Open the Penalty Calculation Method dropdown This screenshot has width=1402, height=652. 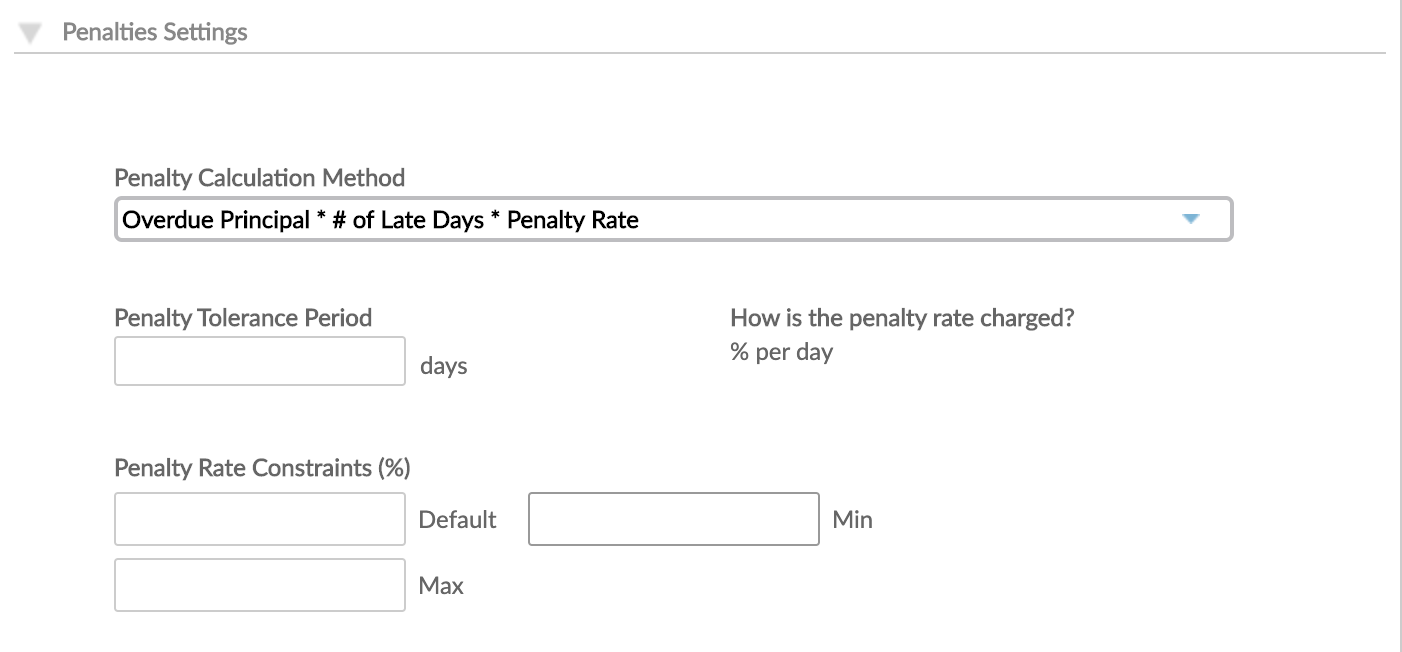[673, 218]
